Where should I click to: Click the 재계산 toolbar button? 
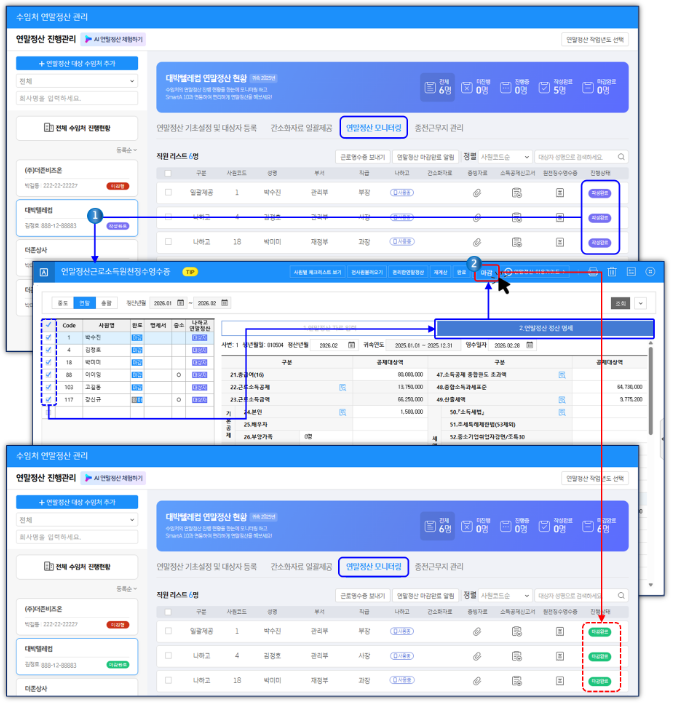pos(440,273)
